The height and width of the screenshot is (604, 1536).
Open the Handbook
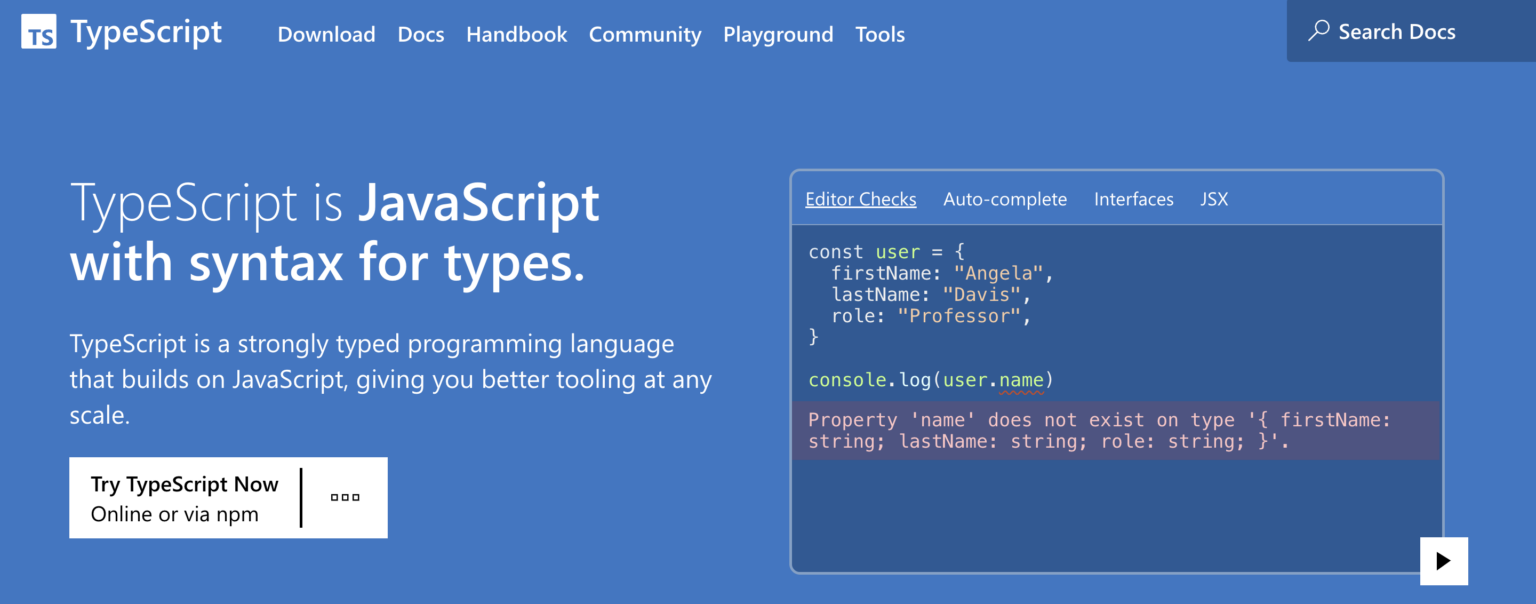pos(516,34)
